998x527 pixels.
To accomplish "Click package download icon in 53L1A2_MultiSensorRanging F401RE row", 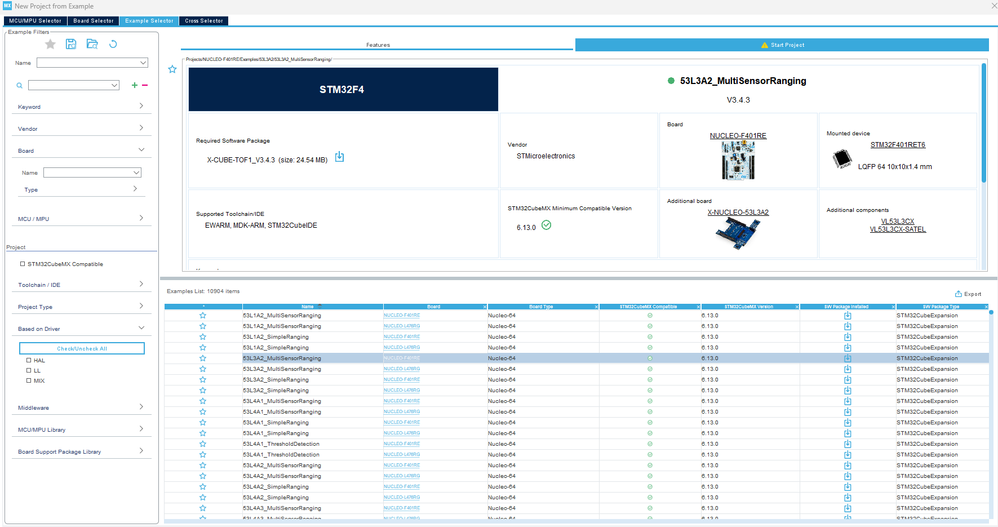I will click(847, 316).
